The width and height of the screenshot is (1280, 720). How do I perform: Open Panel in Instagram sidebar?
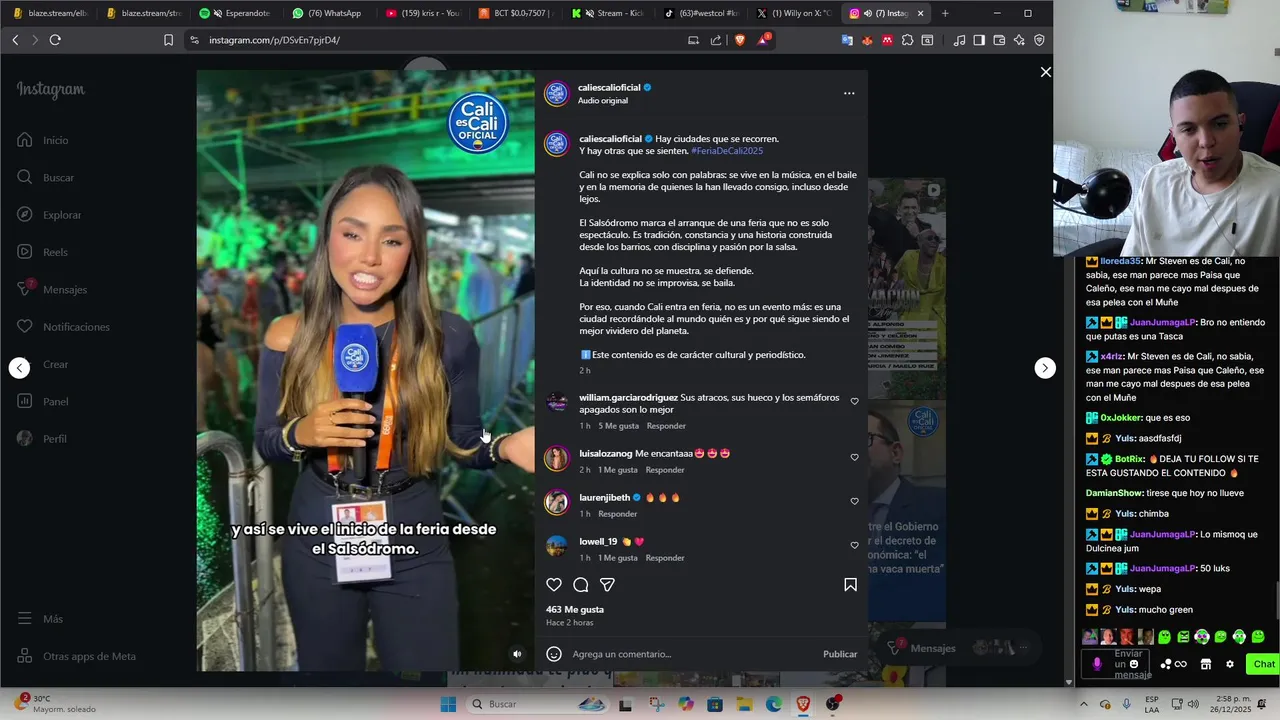pyautogui.click(x=43, y=401)
